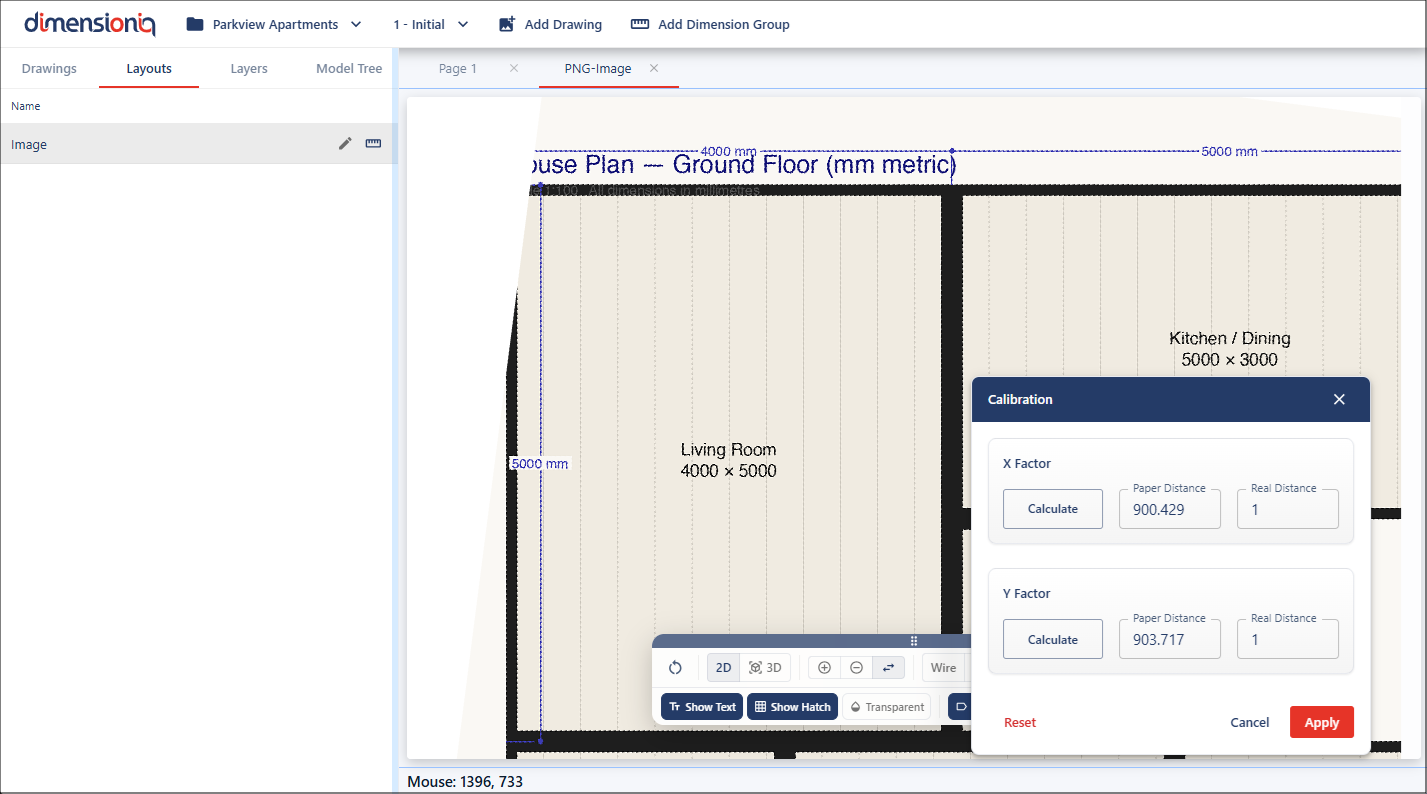Open the Model Tree tab

(349, 69)
